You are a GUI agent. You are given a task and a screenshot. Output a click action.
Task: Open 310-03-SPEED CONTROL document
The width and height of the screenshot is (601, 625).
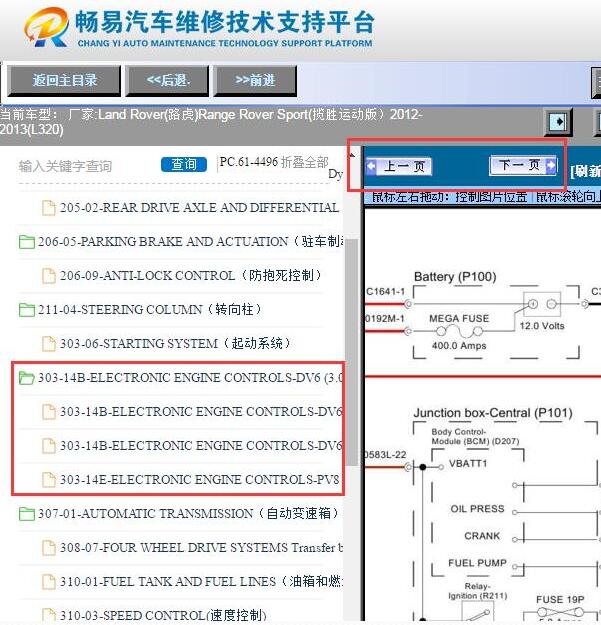(x=163, y=615)
